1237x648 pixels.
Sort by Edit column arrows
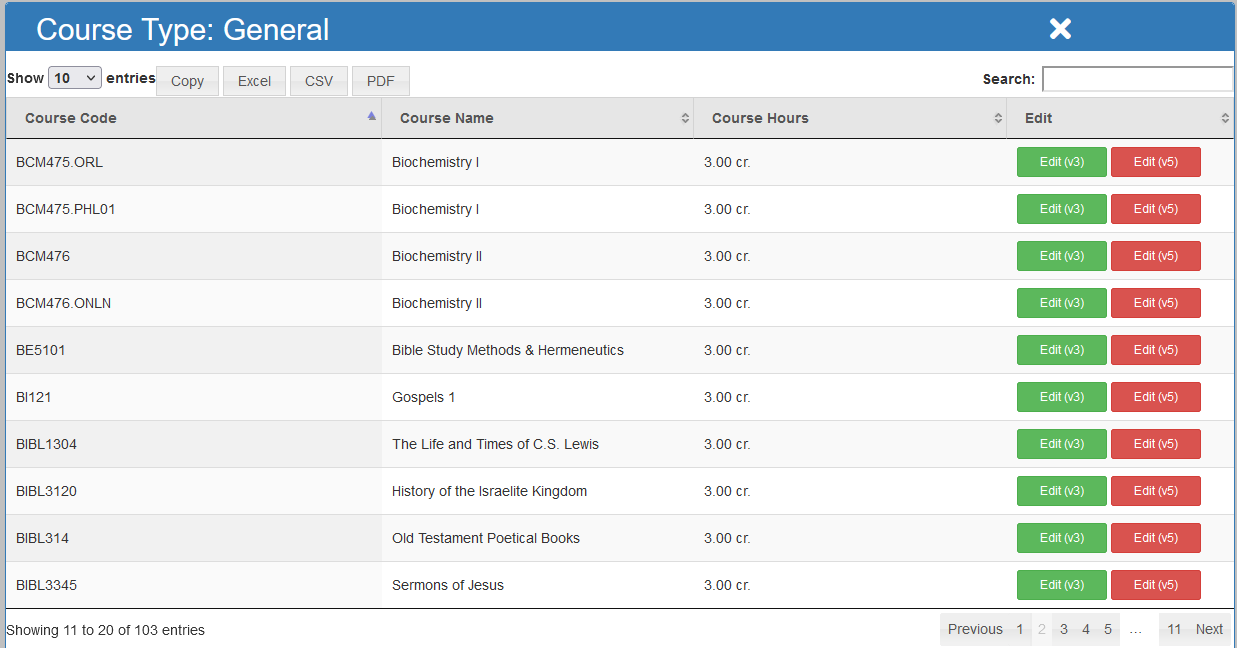[x=1225, y=118]
